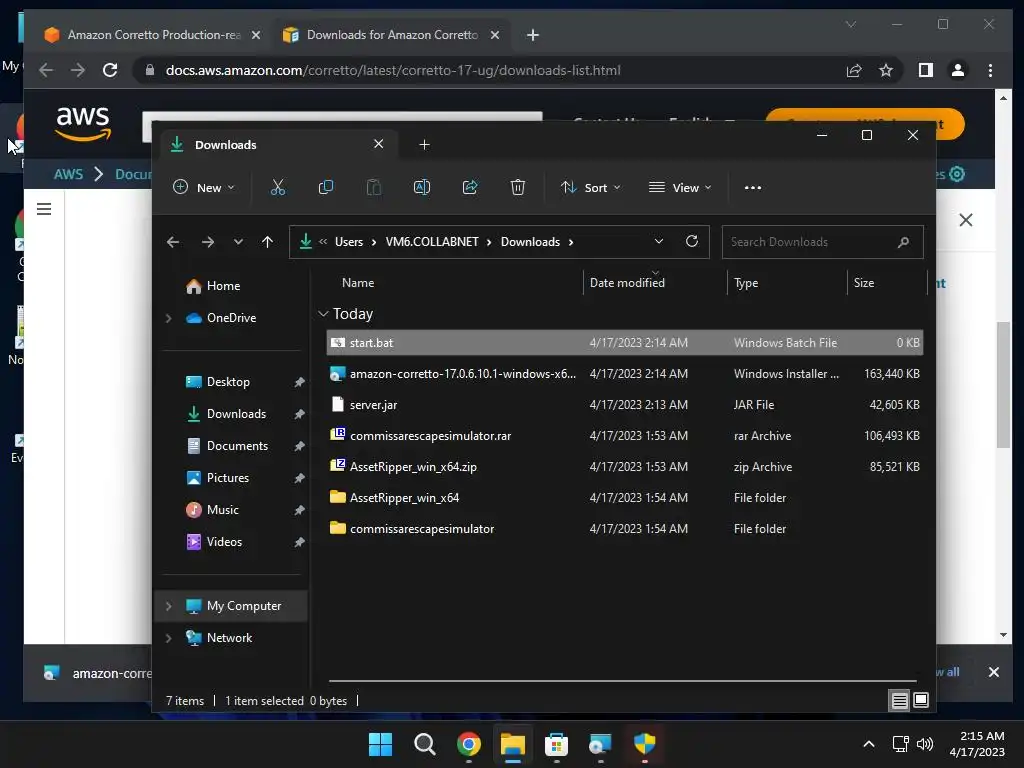Image resolution: width=1024 pixels, height=768 pixels.
Task: Open the three-dot See more menu in Explorer
Action: click(752, 187)
